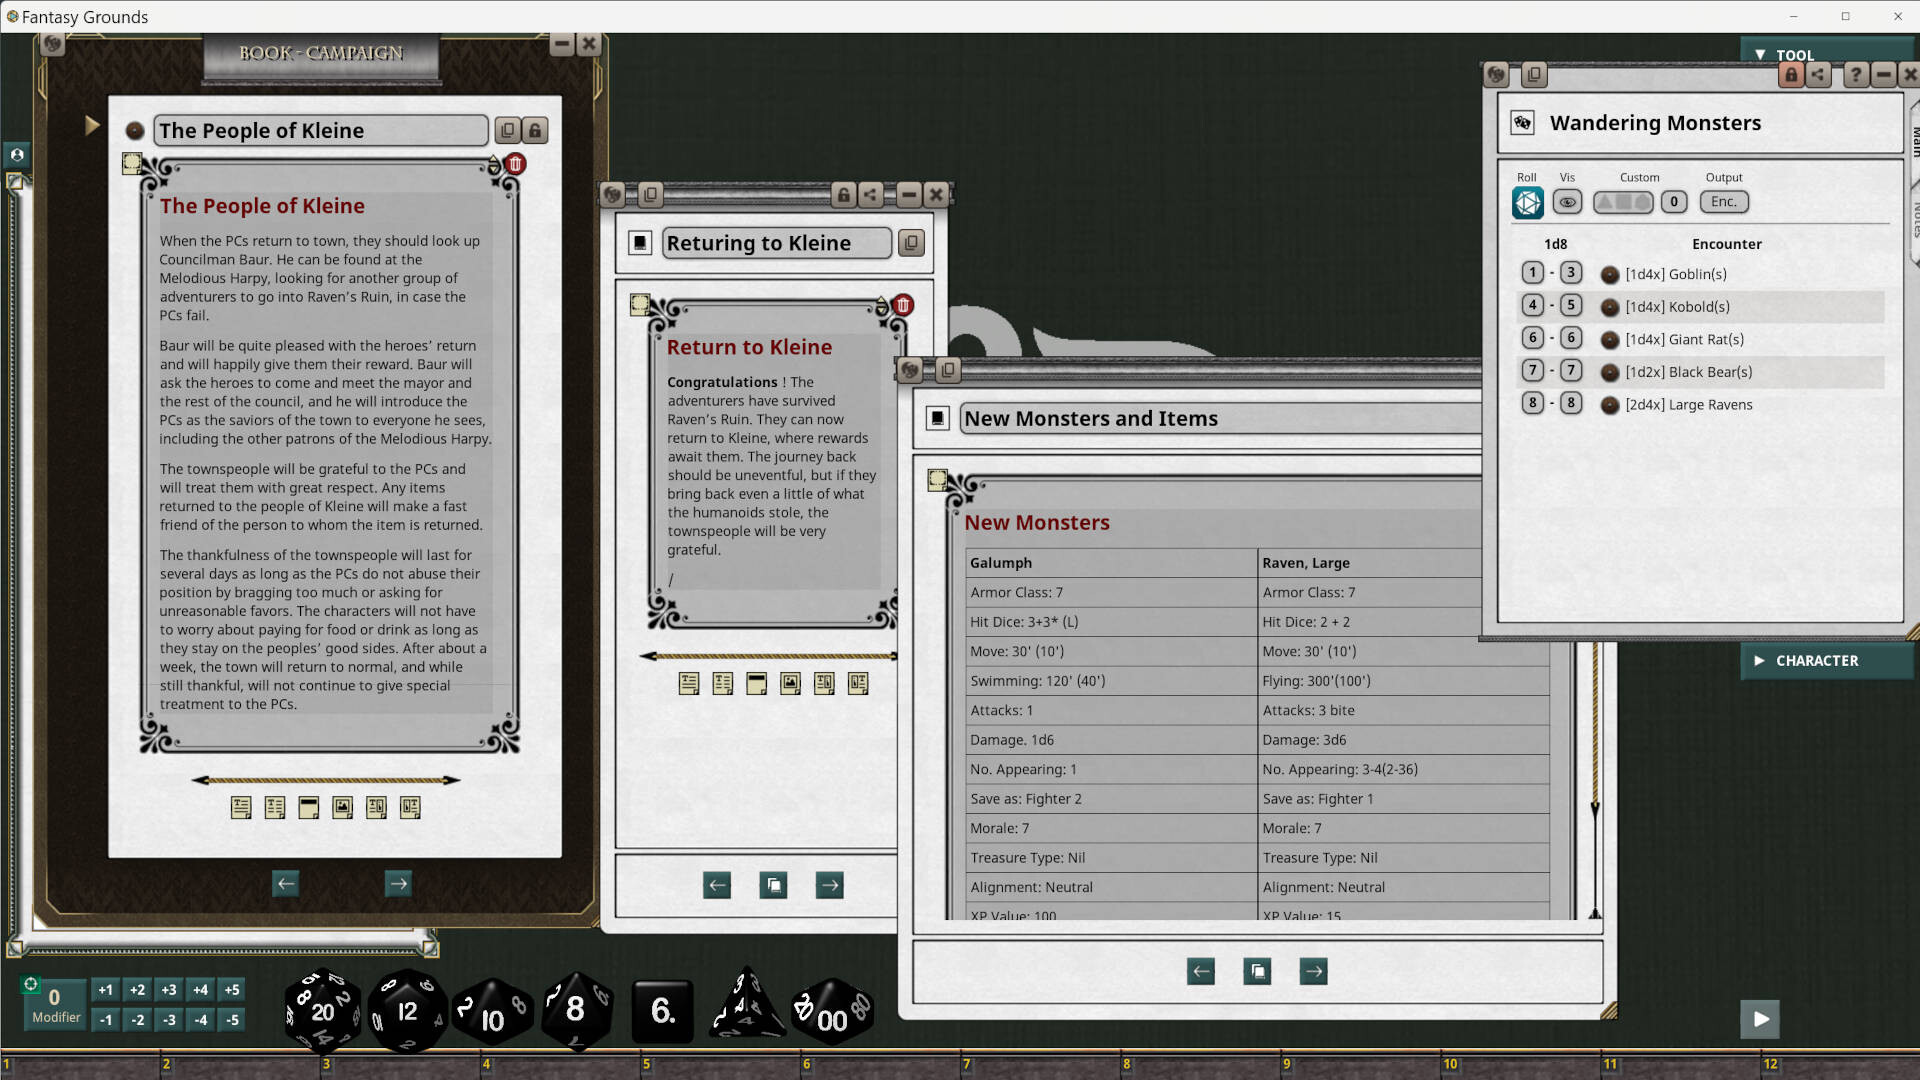
Task: Roll the black d20 die
Action: (x=322, y=1010)
